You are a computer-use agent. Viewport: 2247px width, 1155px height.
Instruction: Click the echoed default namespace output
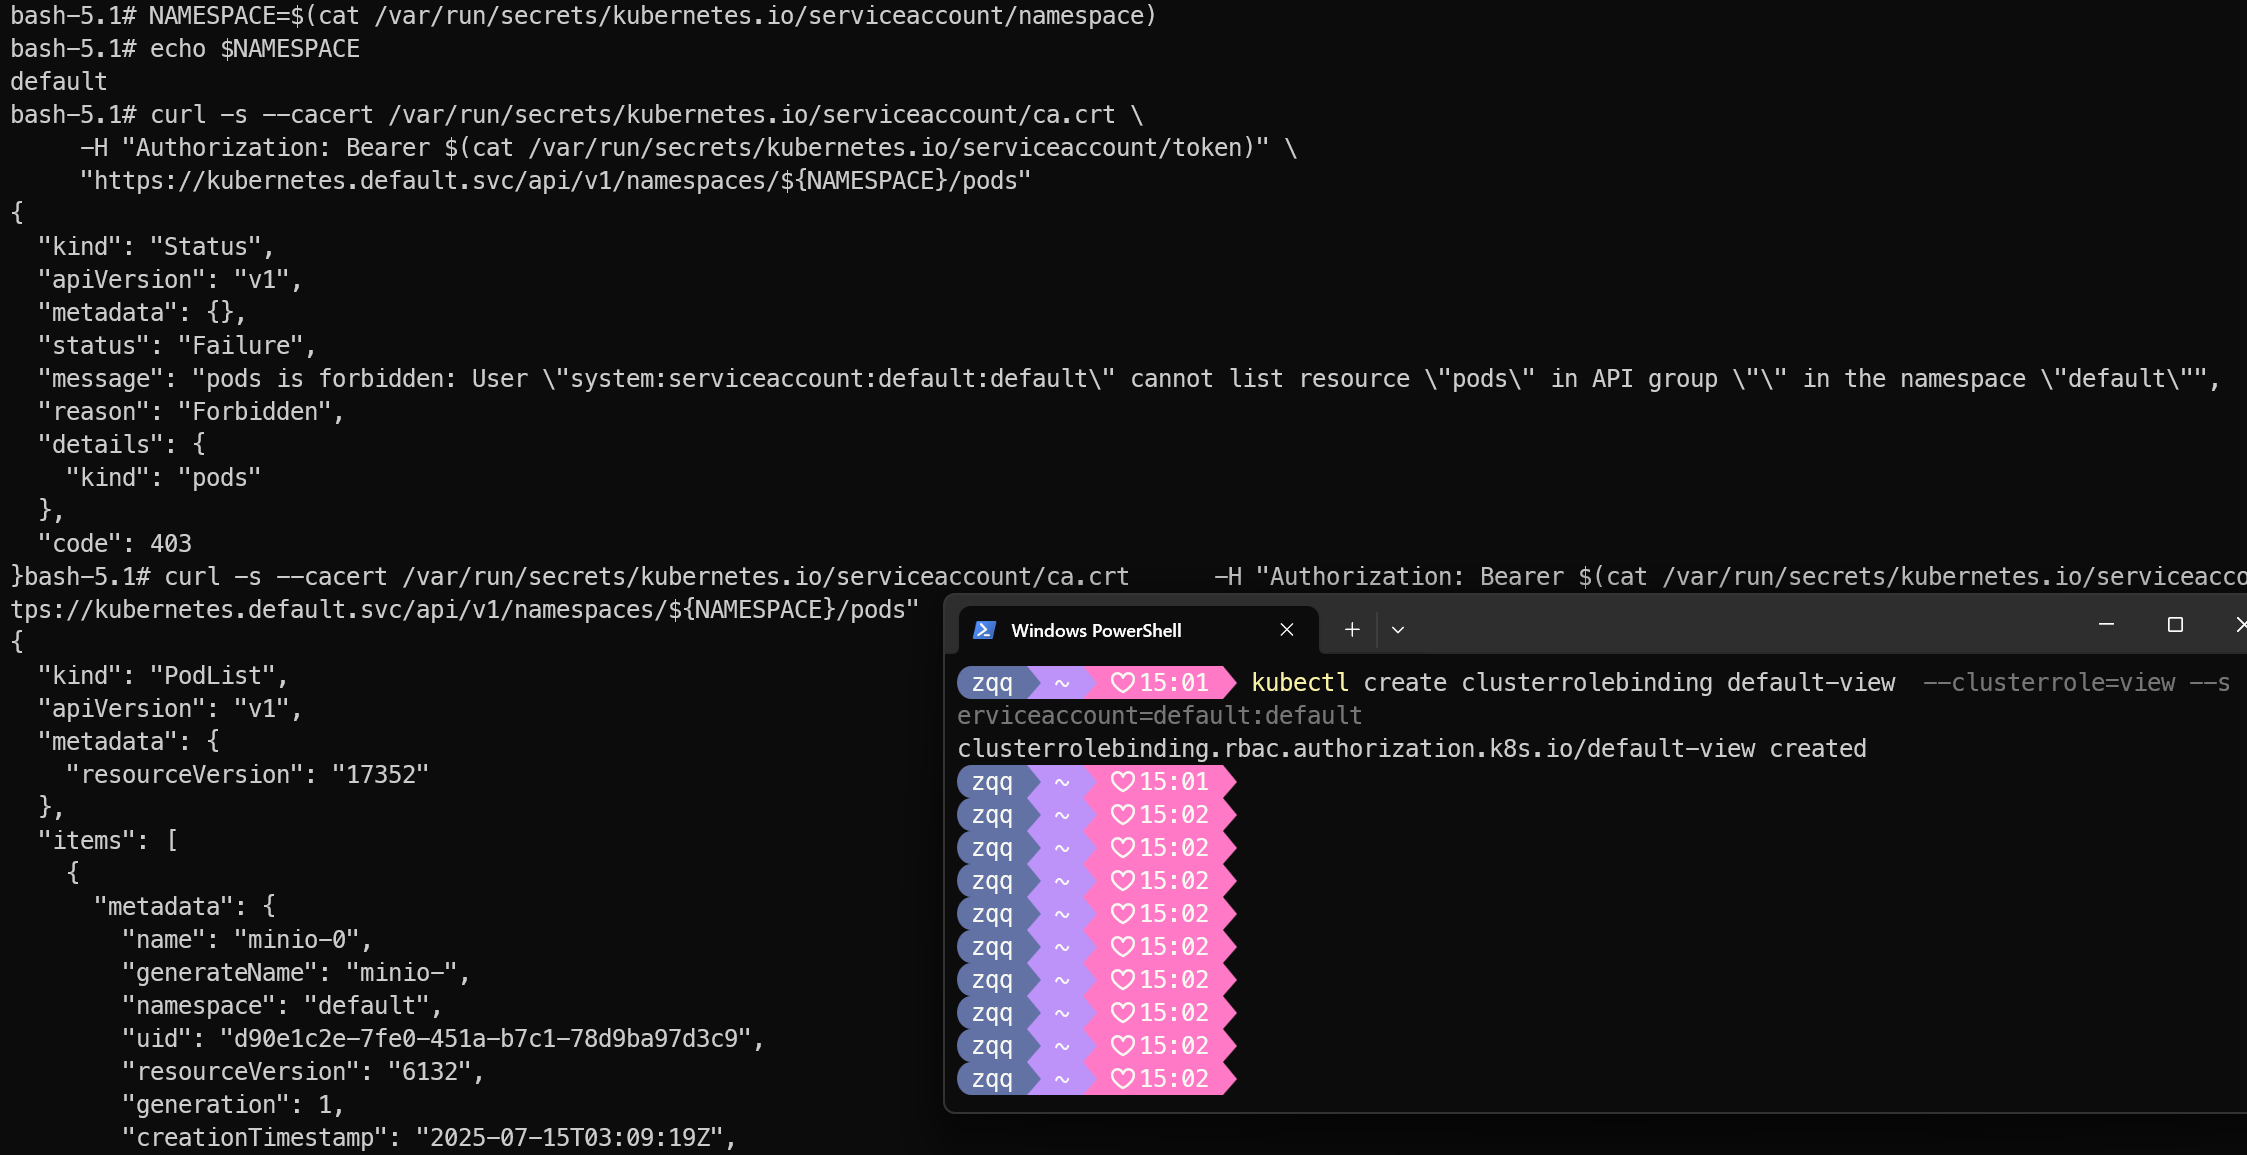pos(59,82)
